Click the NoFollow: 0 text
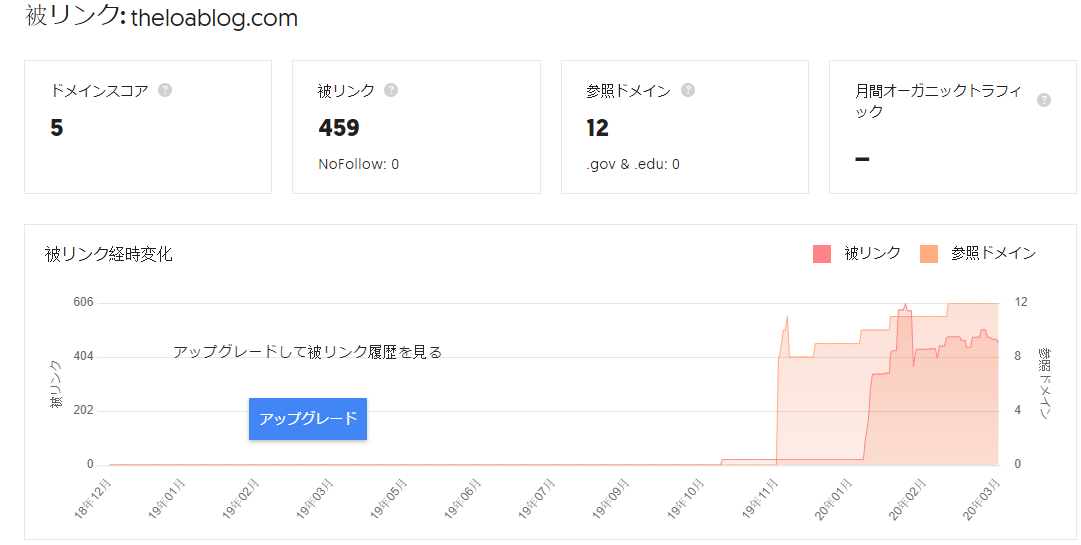This screenshot has width=1081, height=545. tap(358, 164)
